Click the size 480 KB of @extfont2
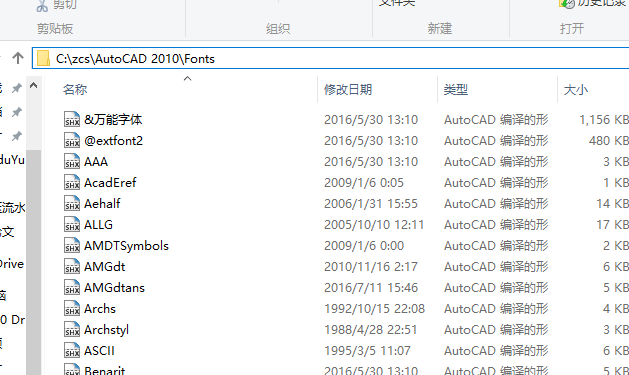This screenshot has width=629, height=375. tap(609, 140)
